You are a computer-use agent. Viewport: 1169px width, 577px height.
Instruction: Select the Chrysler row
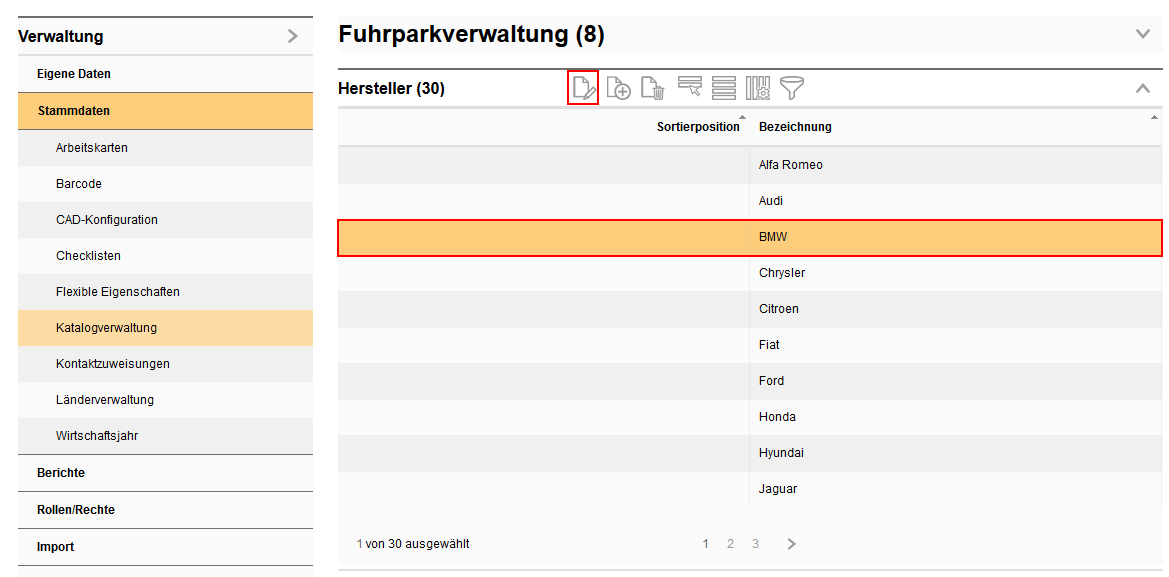[782, 273]
